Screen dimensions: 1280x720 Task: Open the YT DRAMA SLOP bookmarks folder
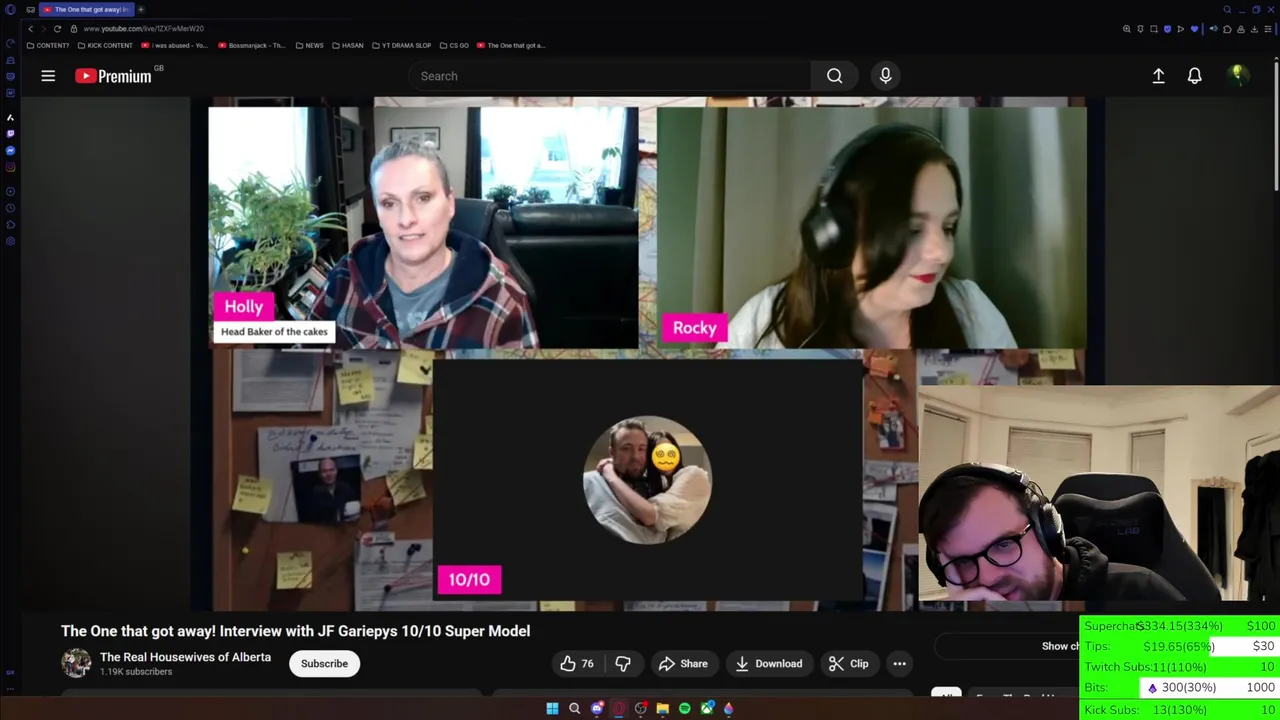point(401,45)
